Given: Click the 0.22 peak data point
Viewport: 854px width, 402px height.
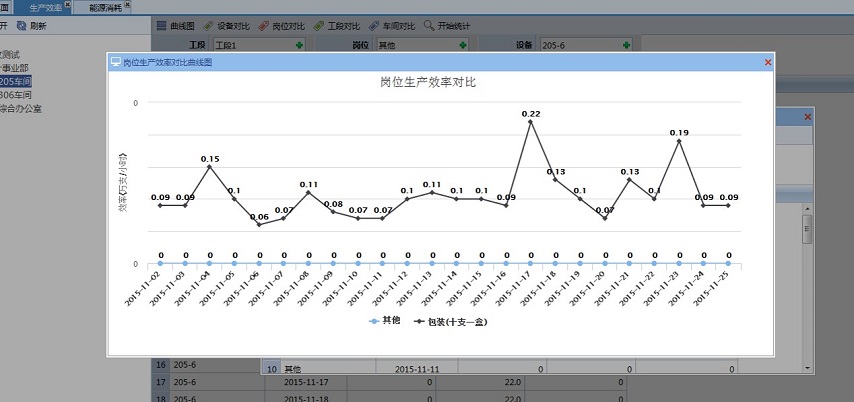Looking at the screenshot, I should tap(530, 122).
